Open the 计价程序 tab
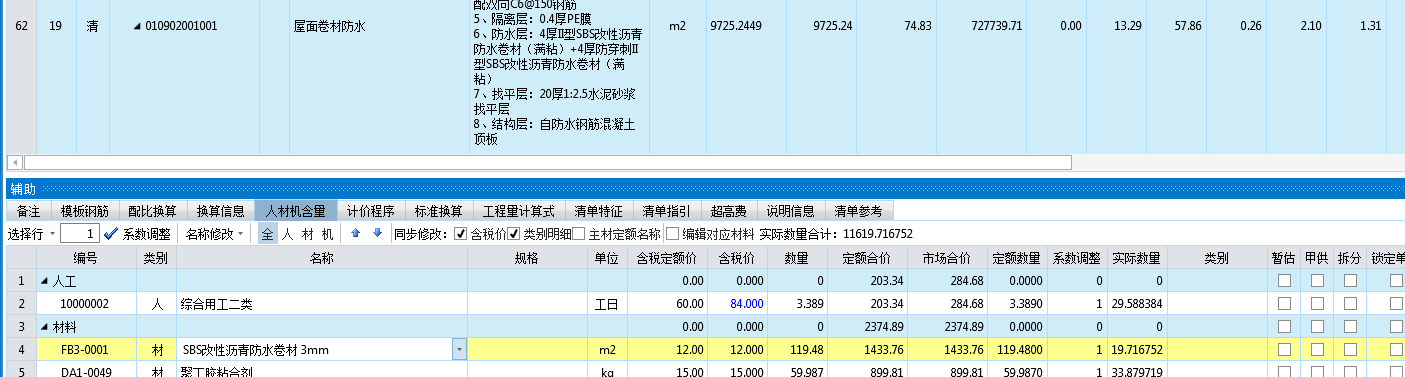 click(x=371, y=211)
